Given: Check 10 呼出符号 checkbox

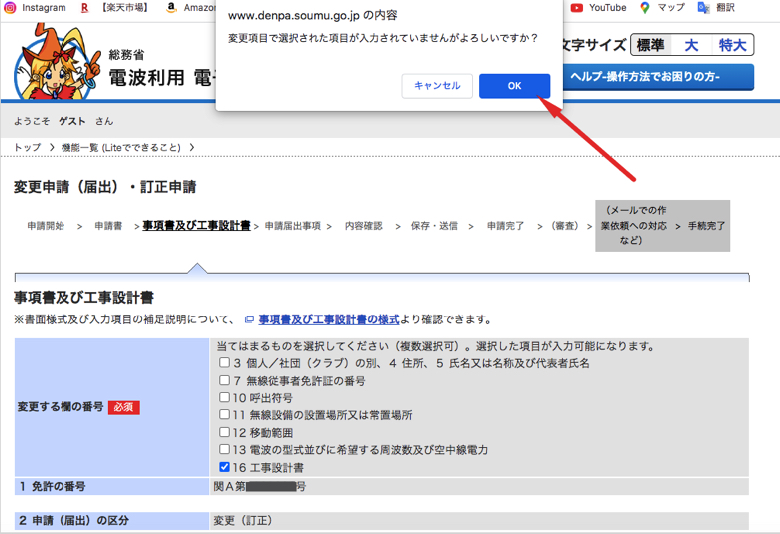Looking at the screenshot, I should (224, 397).
